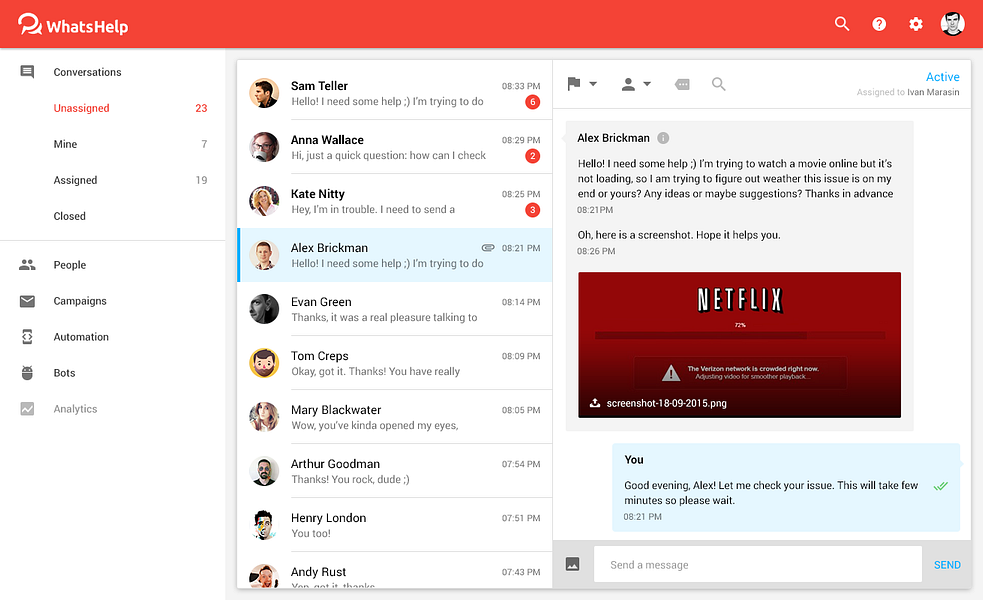The image size is (983, 600).
Task: Click Tom Creps' avatar
Action: (264, 363)
